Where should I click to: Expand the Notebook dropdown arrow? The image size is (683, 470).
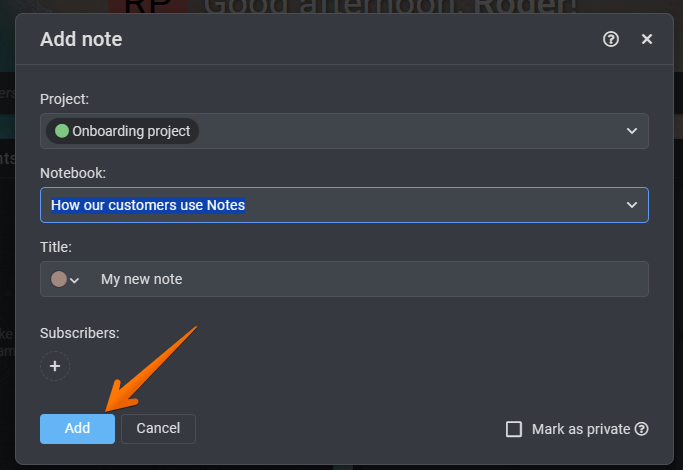tap(632, 205)
